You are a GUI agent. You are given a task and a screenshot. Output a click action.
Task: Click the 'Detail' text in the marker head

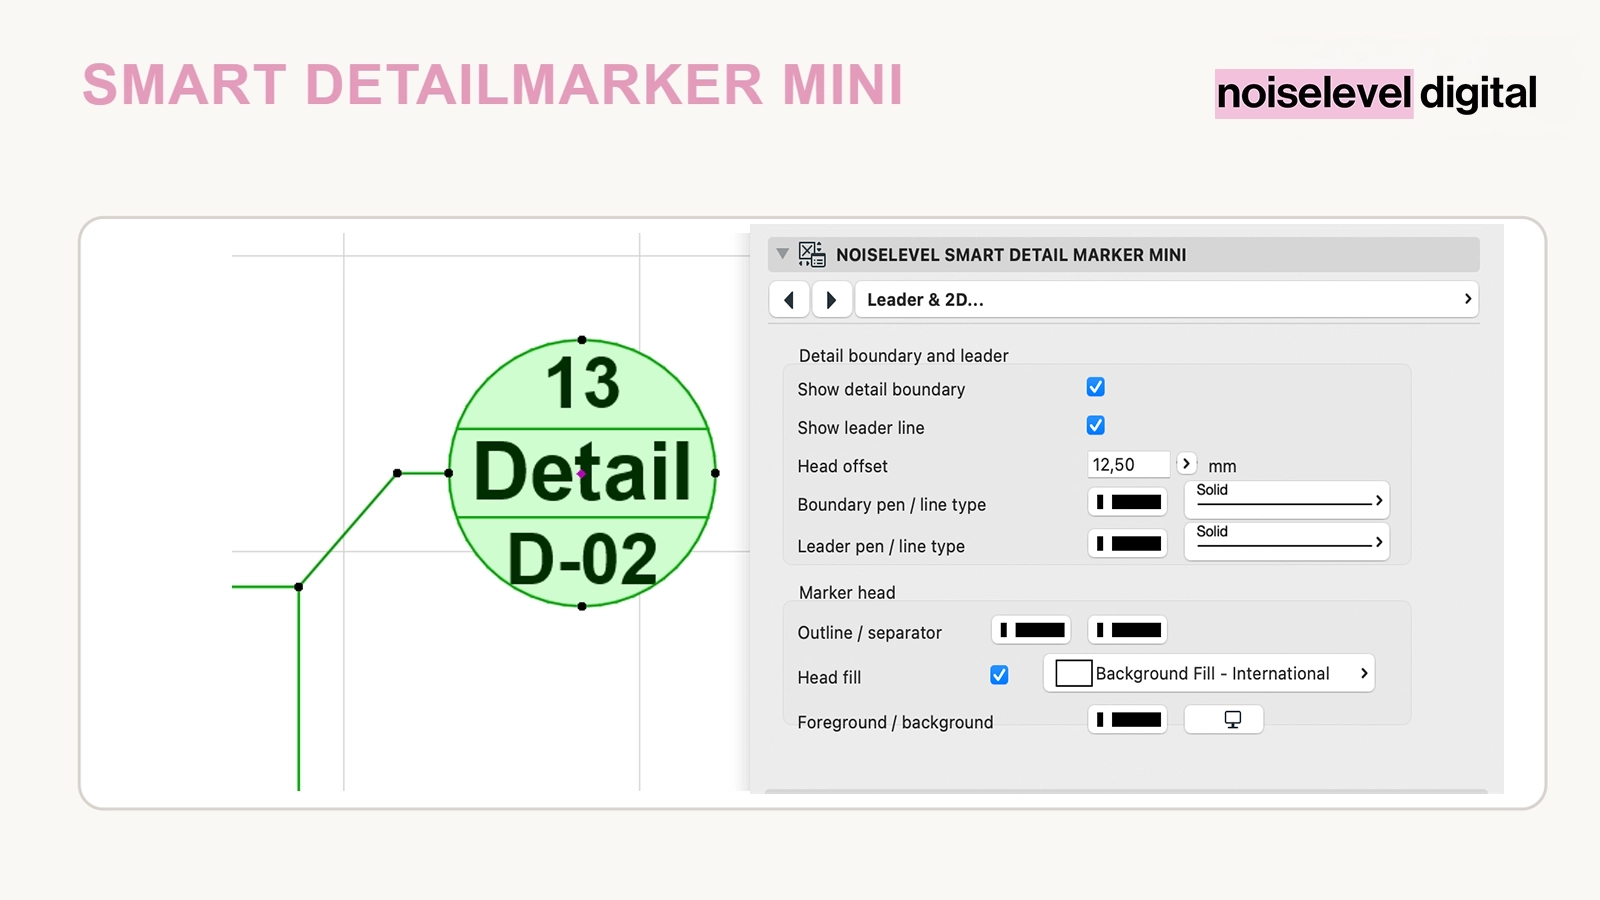coord(582,472)
